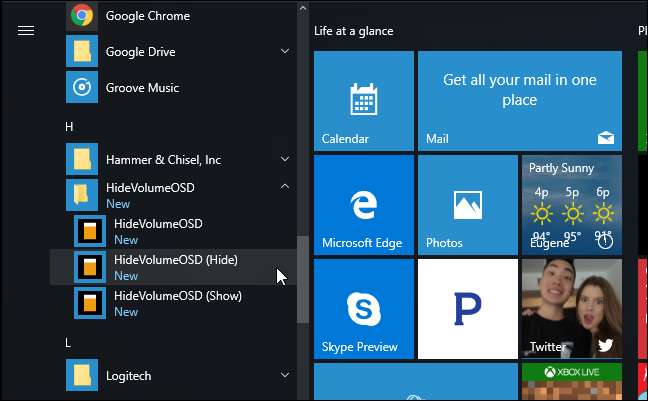This screenshot has width=648, height=401.
Task: Open the Skype Preview tile
Action: click(x=363, y=308)
